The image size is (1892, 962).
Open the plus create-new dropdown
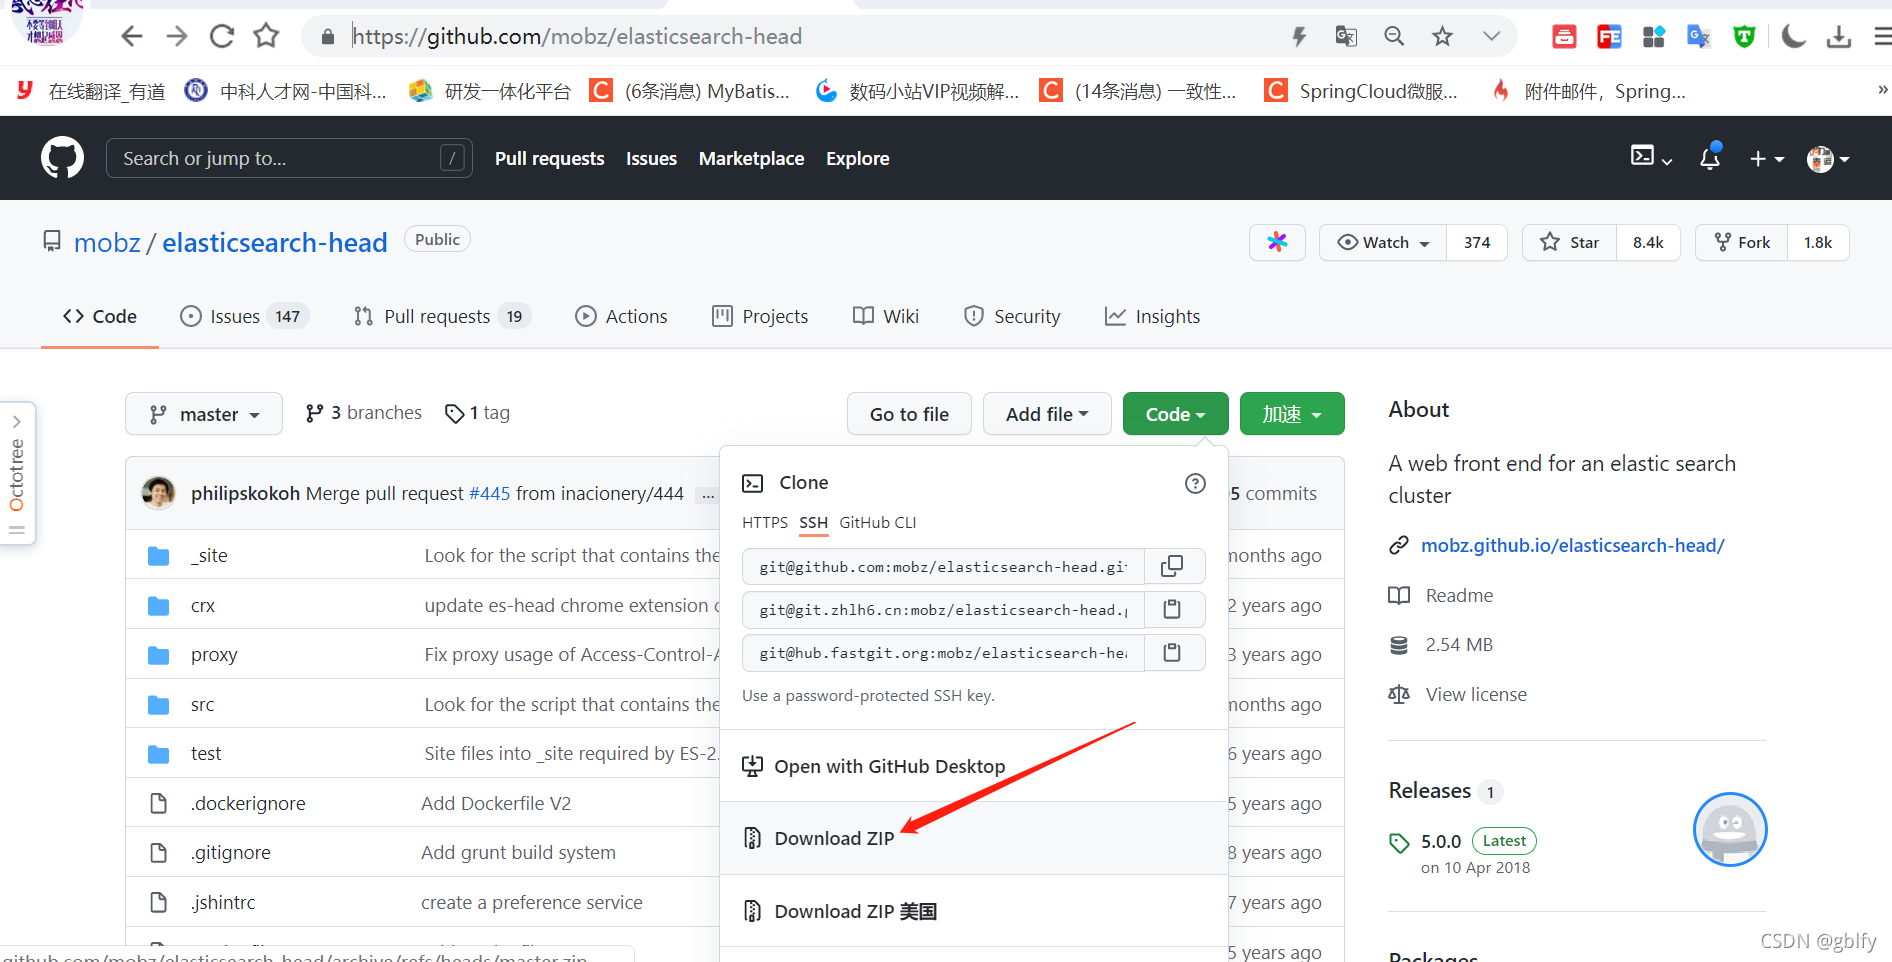pyautogui.click(x=1767, y=158)
